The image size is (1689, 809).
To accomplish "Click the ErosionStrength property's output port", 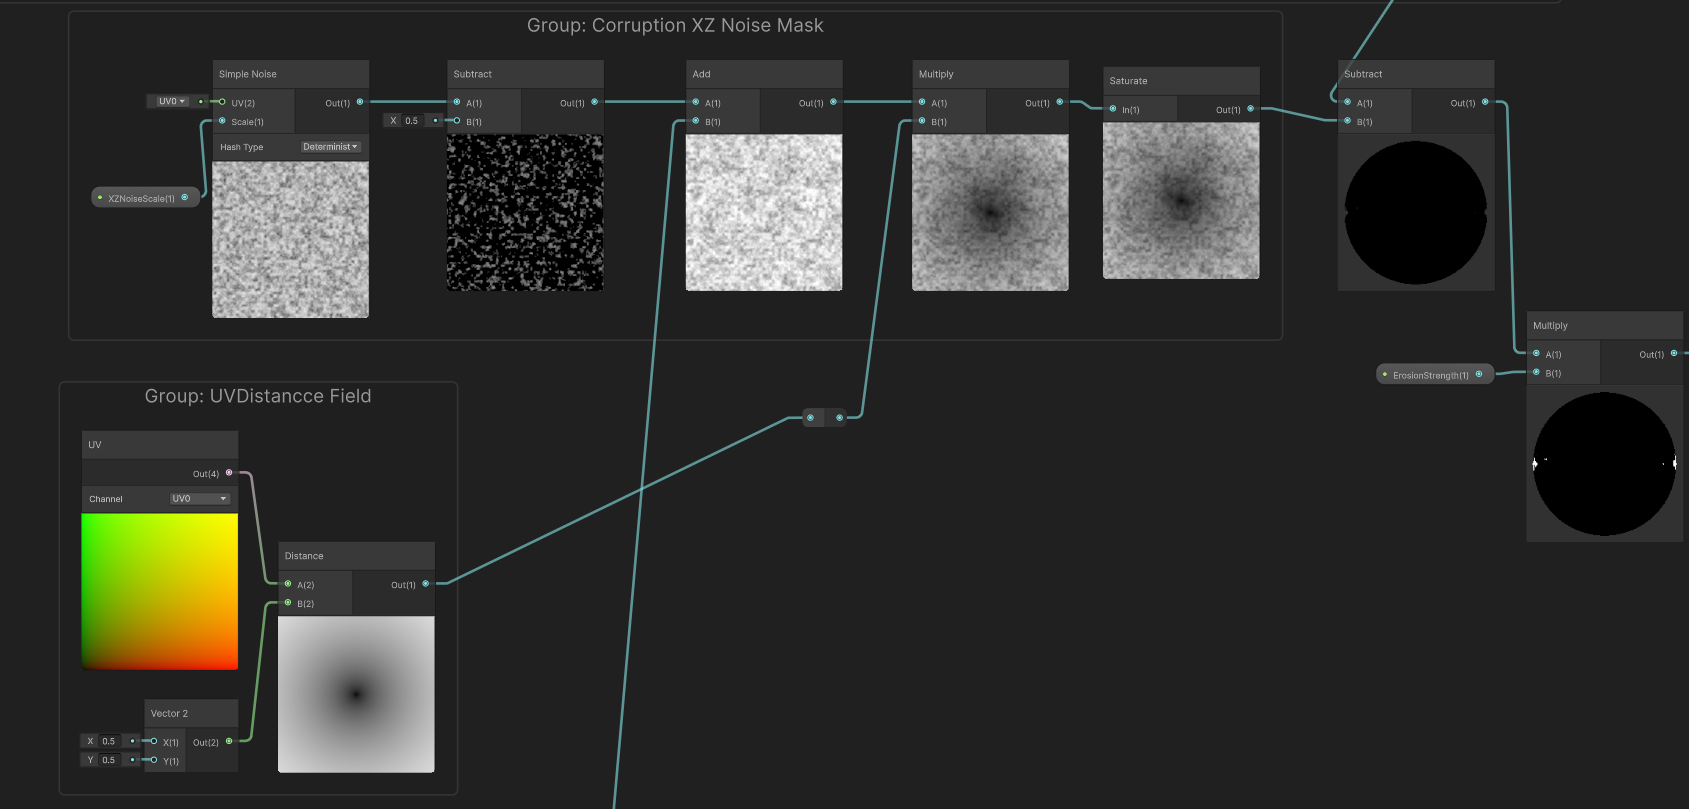I will pos(1479,375).
